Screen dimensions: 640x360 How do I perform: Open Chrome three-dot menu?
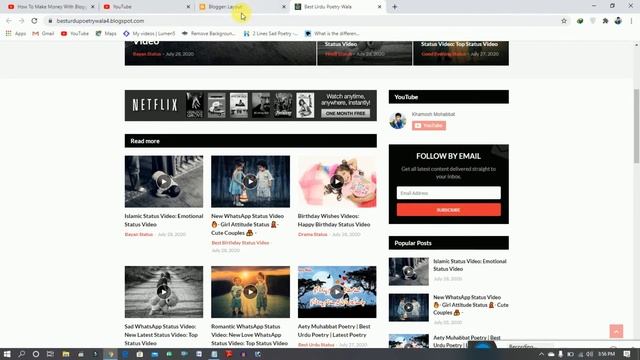(x=631, y=21)
